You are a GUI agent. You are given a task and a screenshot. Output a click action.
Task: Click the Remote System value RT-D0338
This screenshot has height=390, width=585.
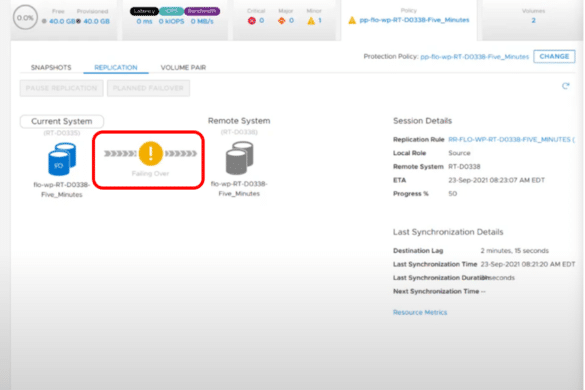[464, 166]
